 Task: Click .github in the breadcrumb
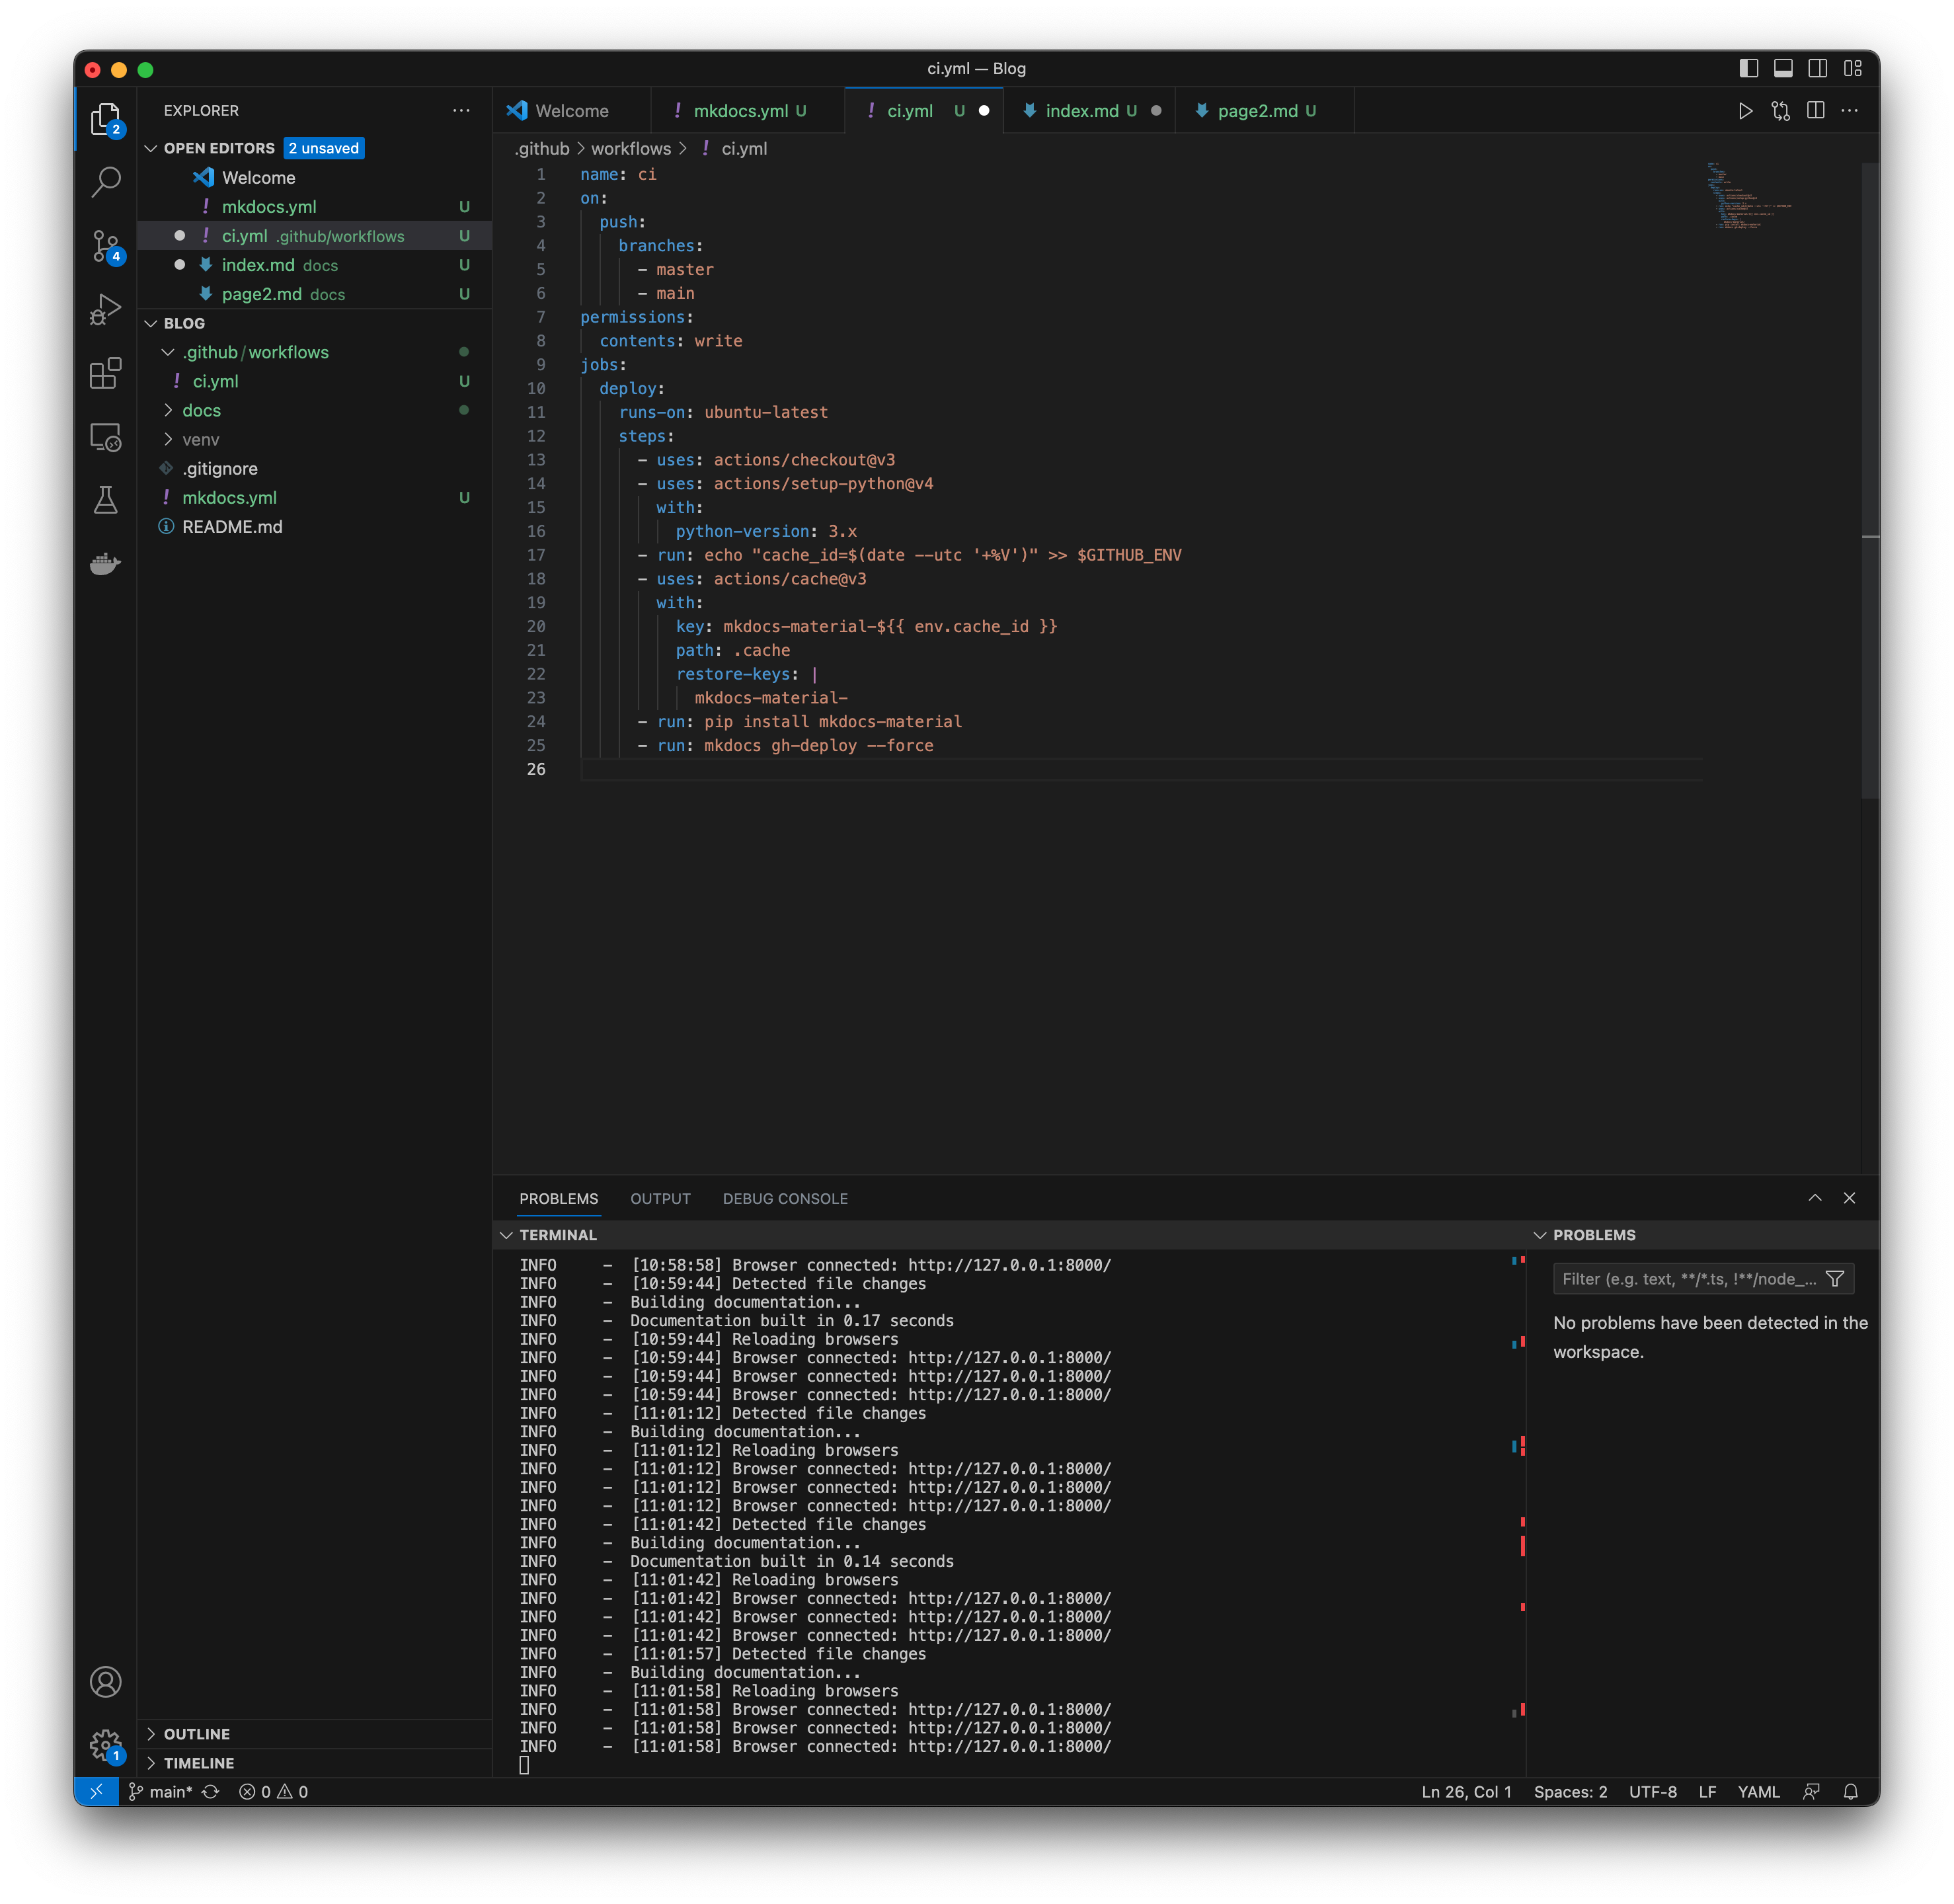[542, 148]
